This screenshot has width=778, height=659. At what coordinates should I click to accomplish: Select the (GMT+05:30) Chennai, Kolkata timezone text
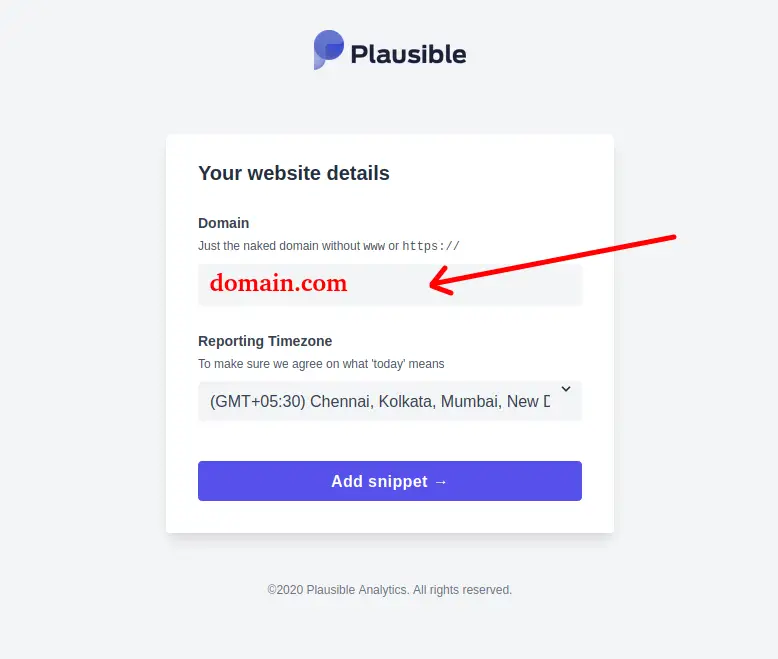point(380,401)
